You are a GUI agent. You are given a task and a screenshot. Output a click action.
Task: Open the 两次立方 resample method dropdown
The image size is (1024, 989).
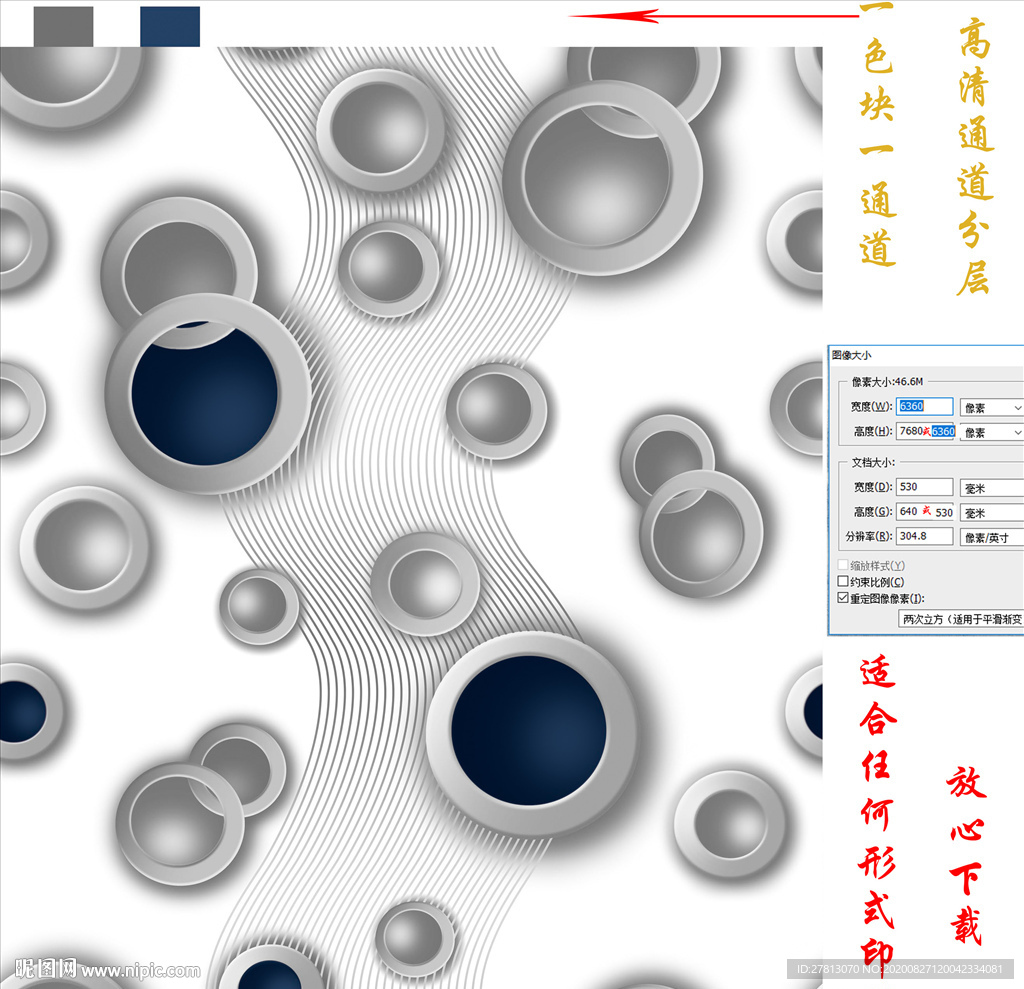[x=961, y=619]
